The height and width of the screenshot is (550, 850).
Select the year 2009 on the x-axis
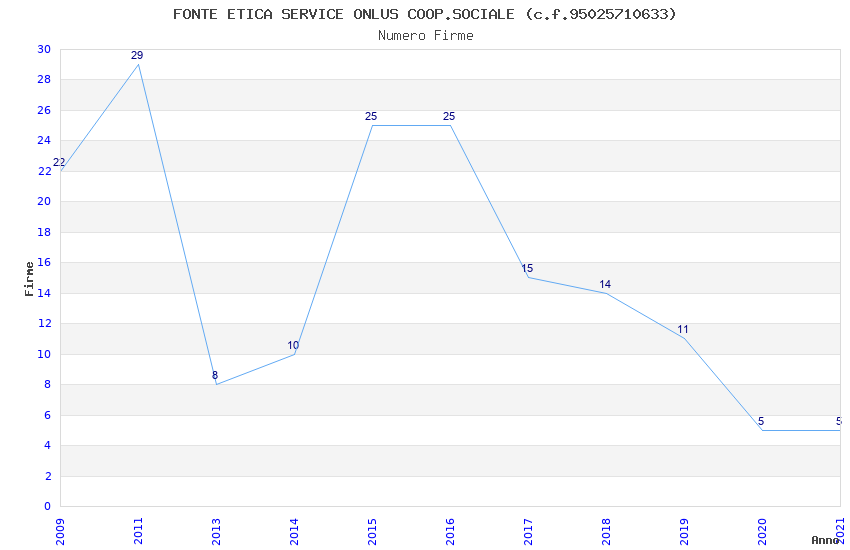click(60, 532)
